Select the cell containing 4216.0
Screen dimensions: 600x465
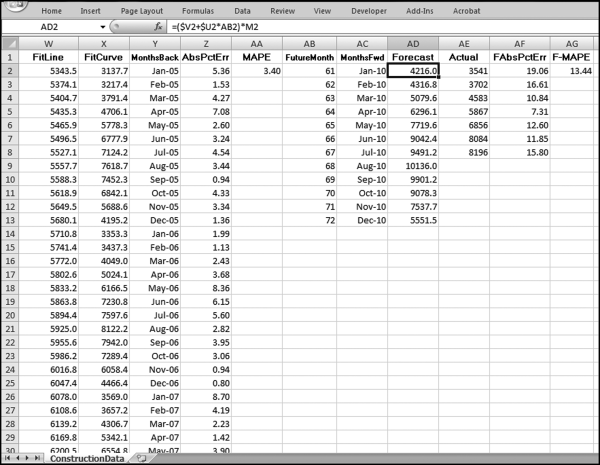413,71
